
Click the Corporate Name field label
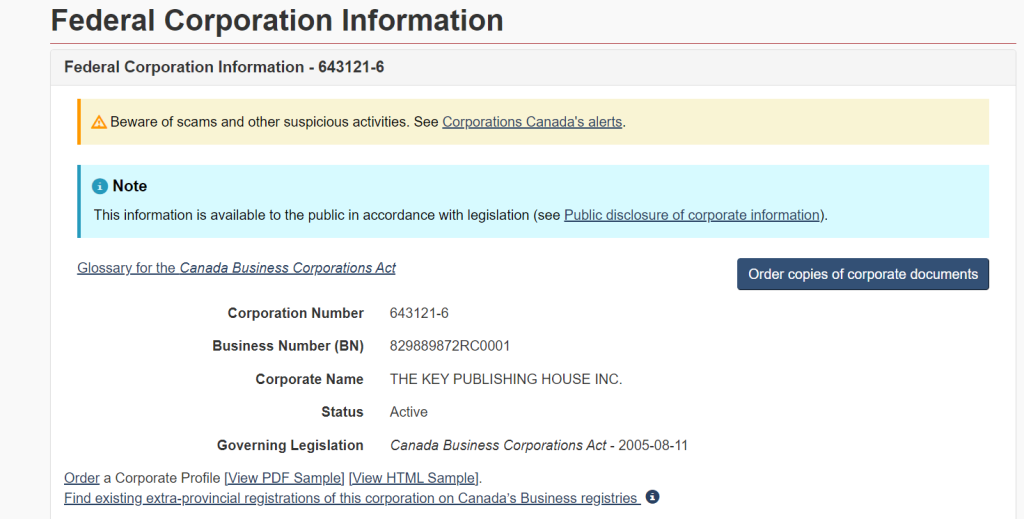point(310,379)
